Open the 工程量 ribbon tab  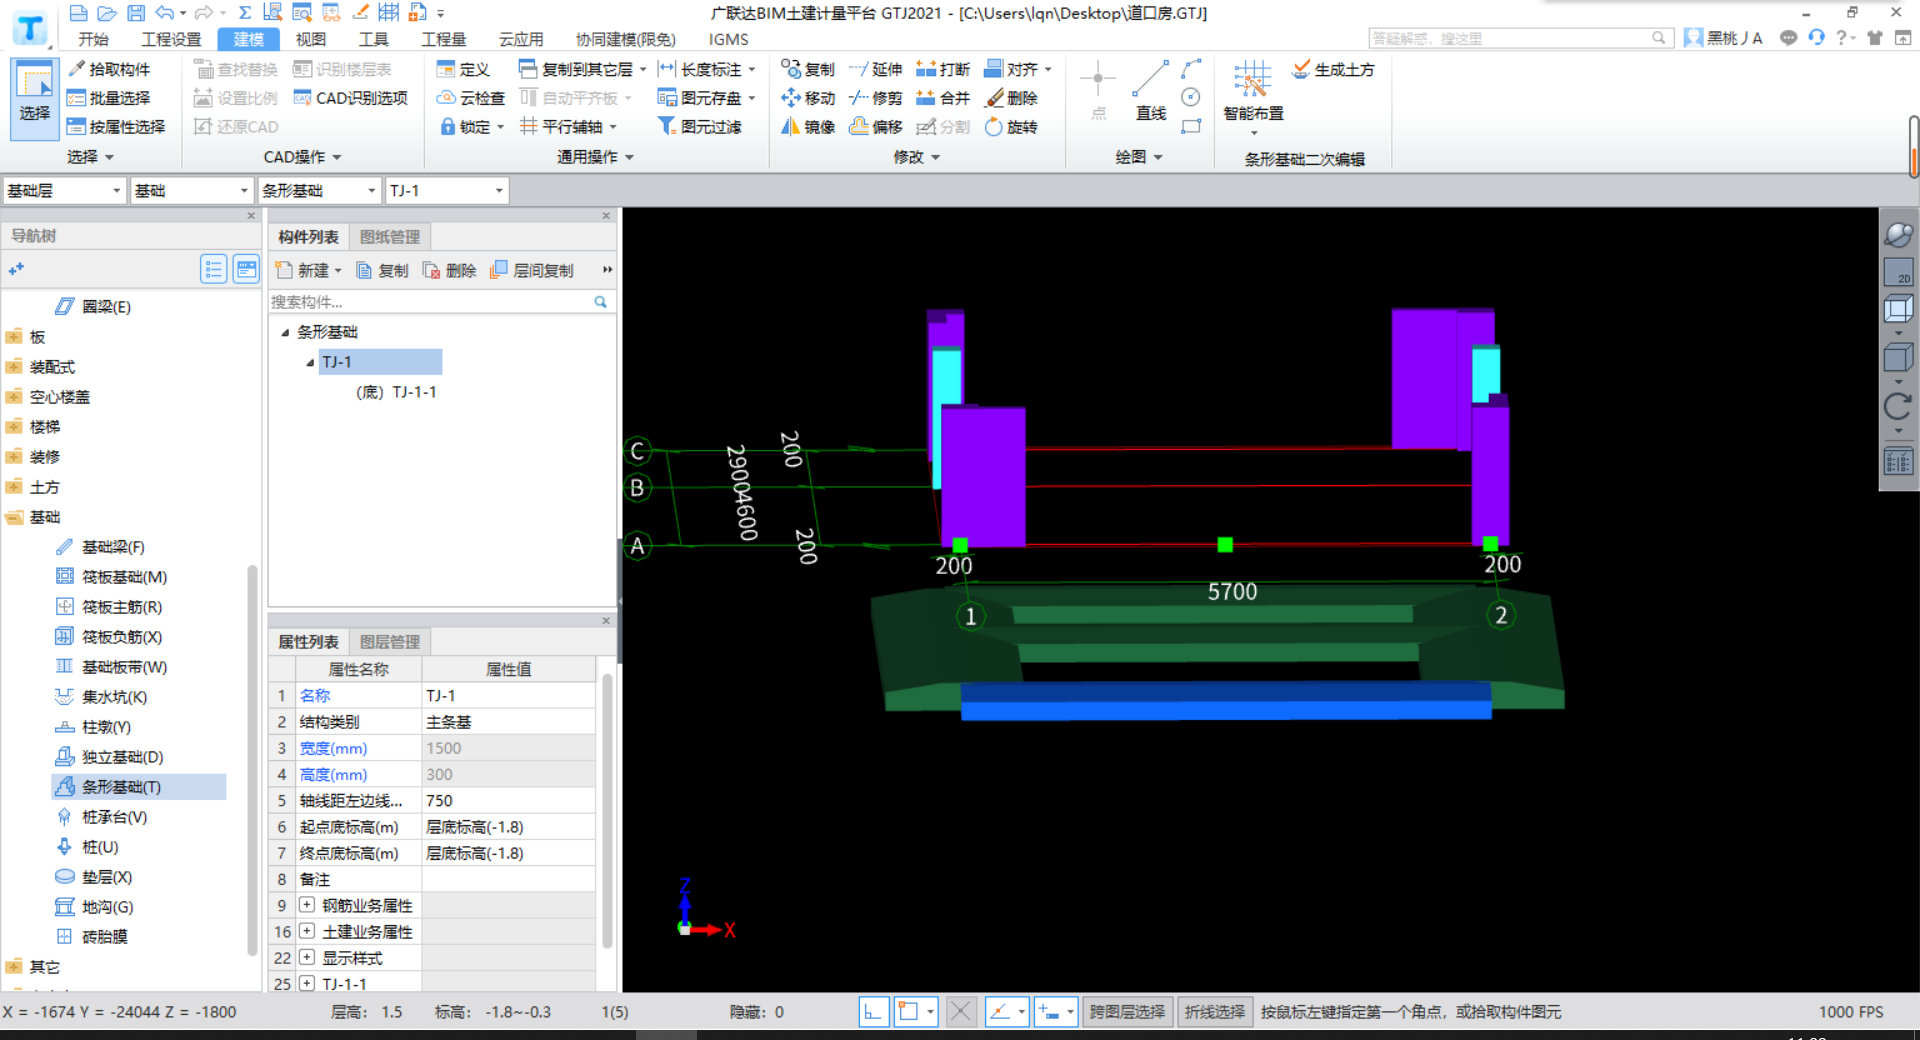click(x=443, y=39)
